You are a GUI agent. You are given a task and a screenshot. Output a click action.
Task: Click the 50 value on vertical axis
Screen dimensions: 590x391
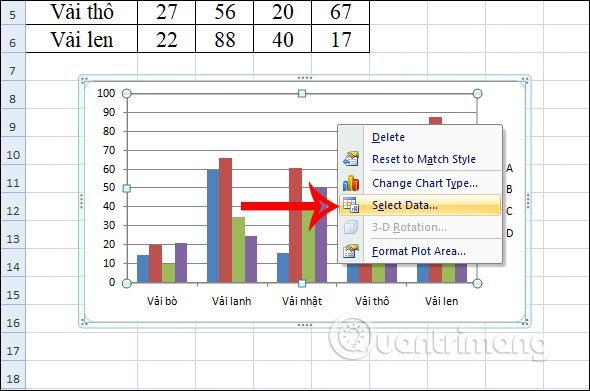(x=109, y=187)
